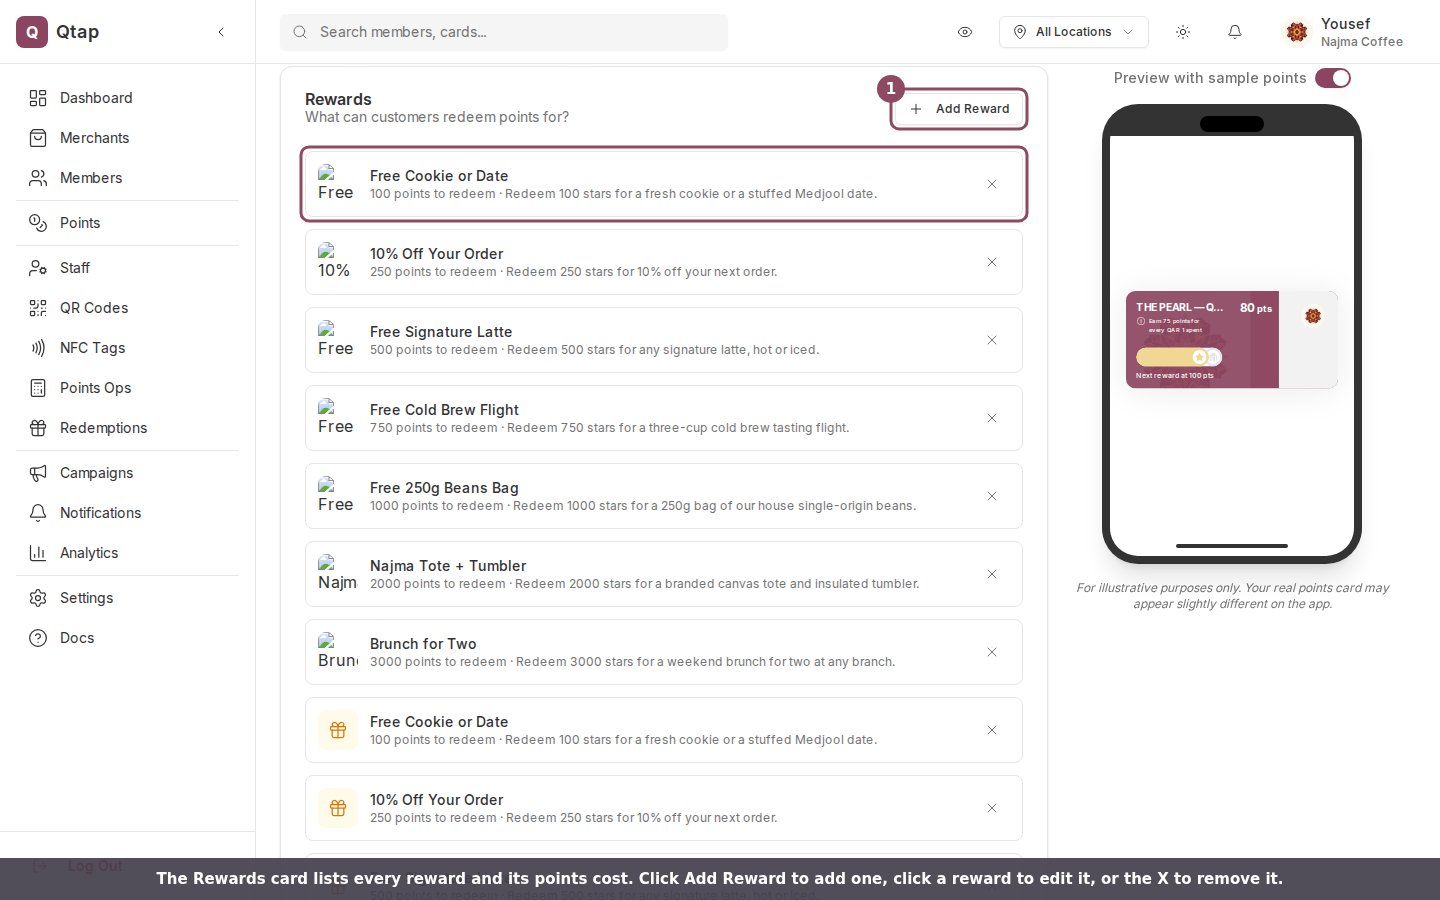Click the progress bar on preview card
The width and height of the screenshot is (1440, 900).
[1179, 357]
